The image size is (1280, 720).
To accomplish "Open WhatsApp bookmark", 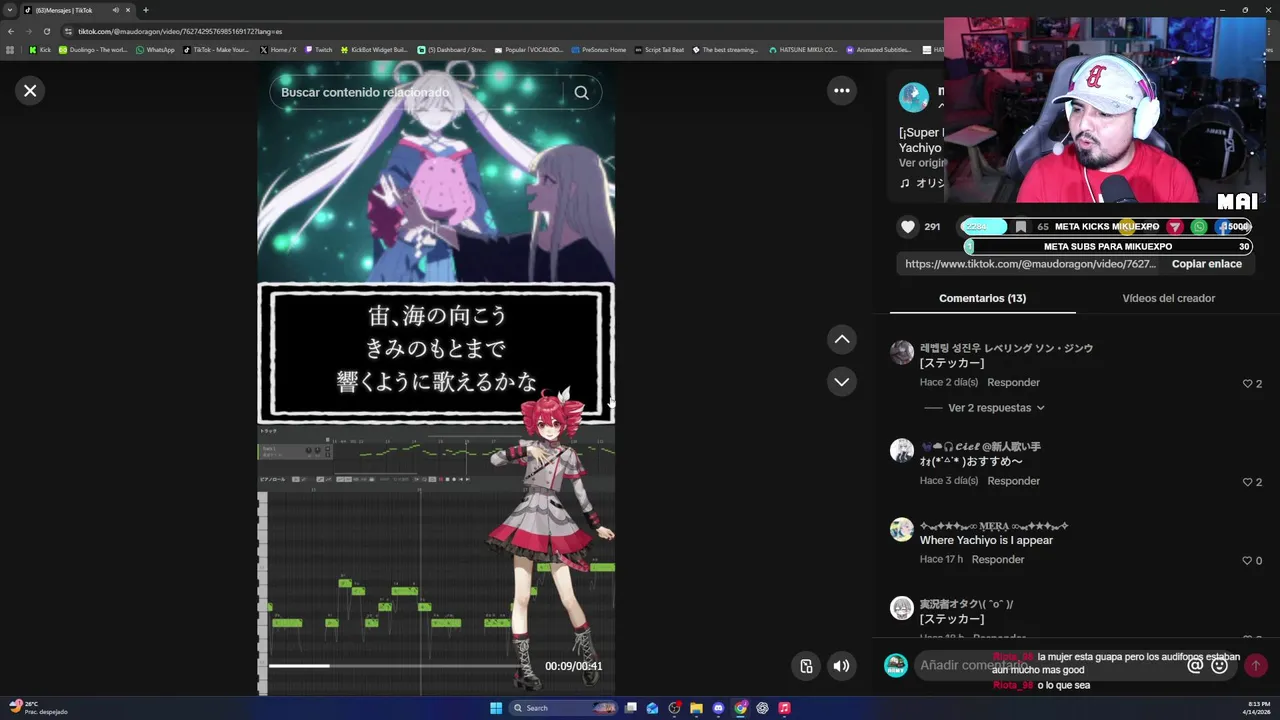I will click(155, 50).
